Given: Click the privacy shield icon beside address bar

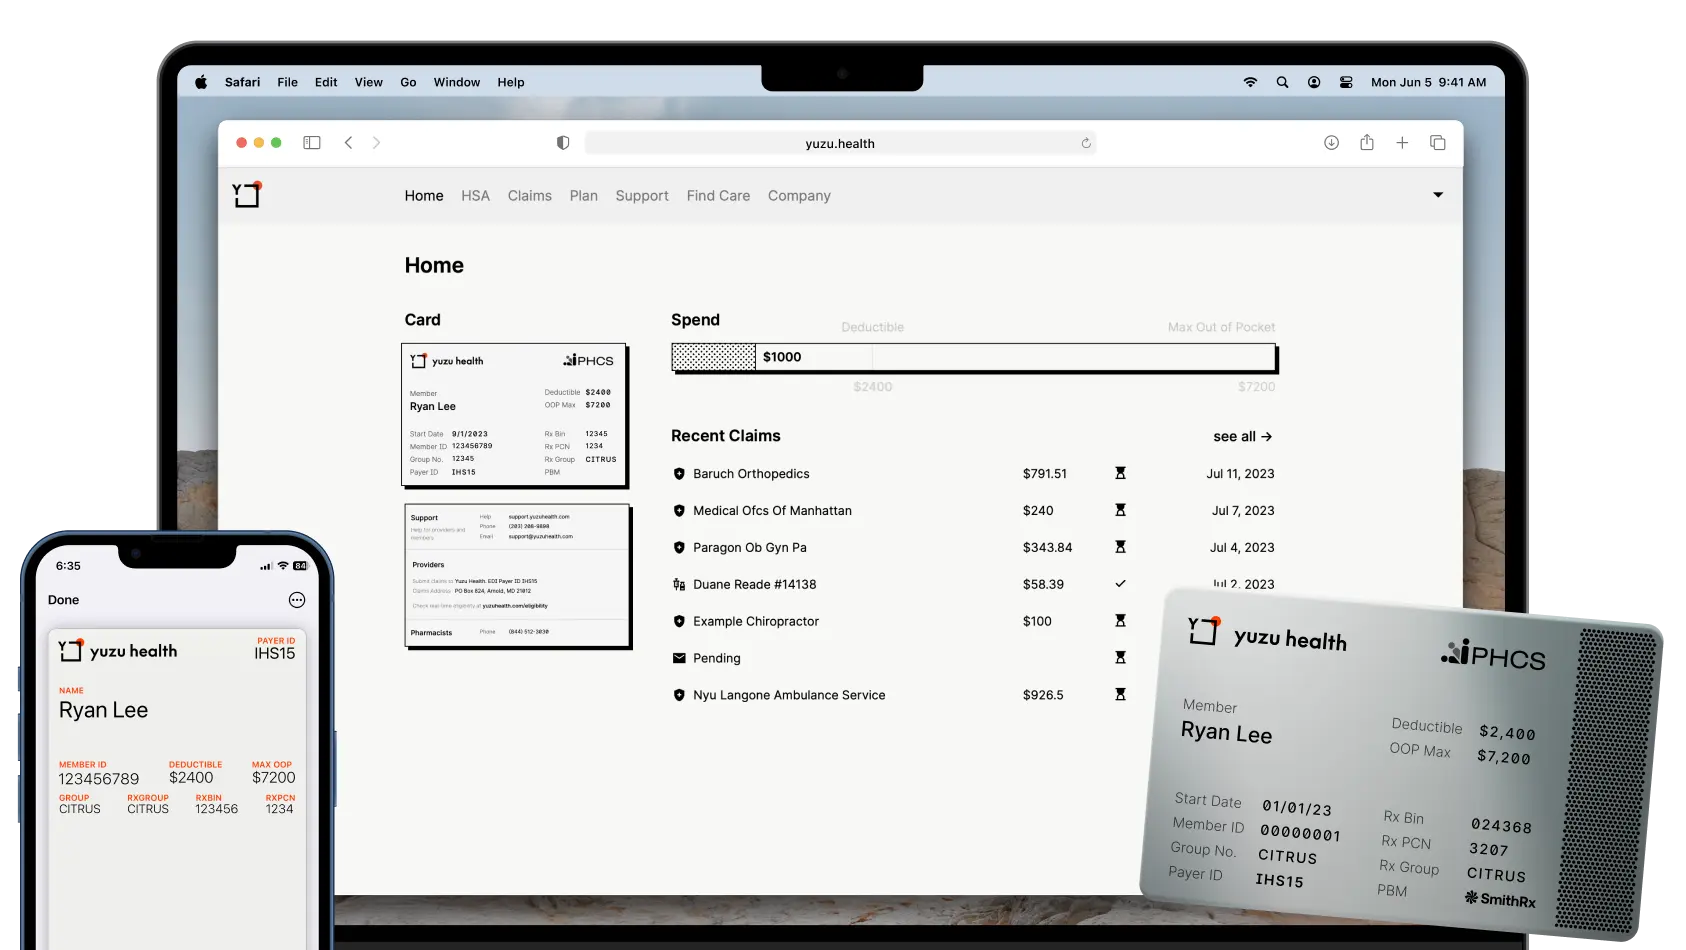Looking at the screenshot, I should [x=563, y=143].
